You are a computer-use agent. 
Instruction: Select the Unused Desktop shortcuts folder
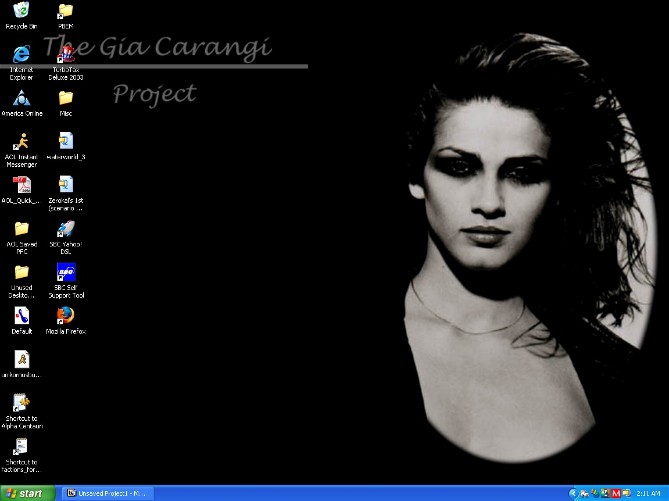coord(21,272)
